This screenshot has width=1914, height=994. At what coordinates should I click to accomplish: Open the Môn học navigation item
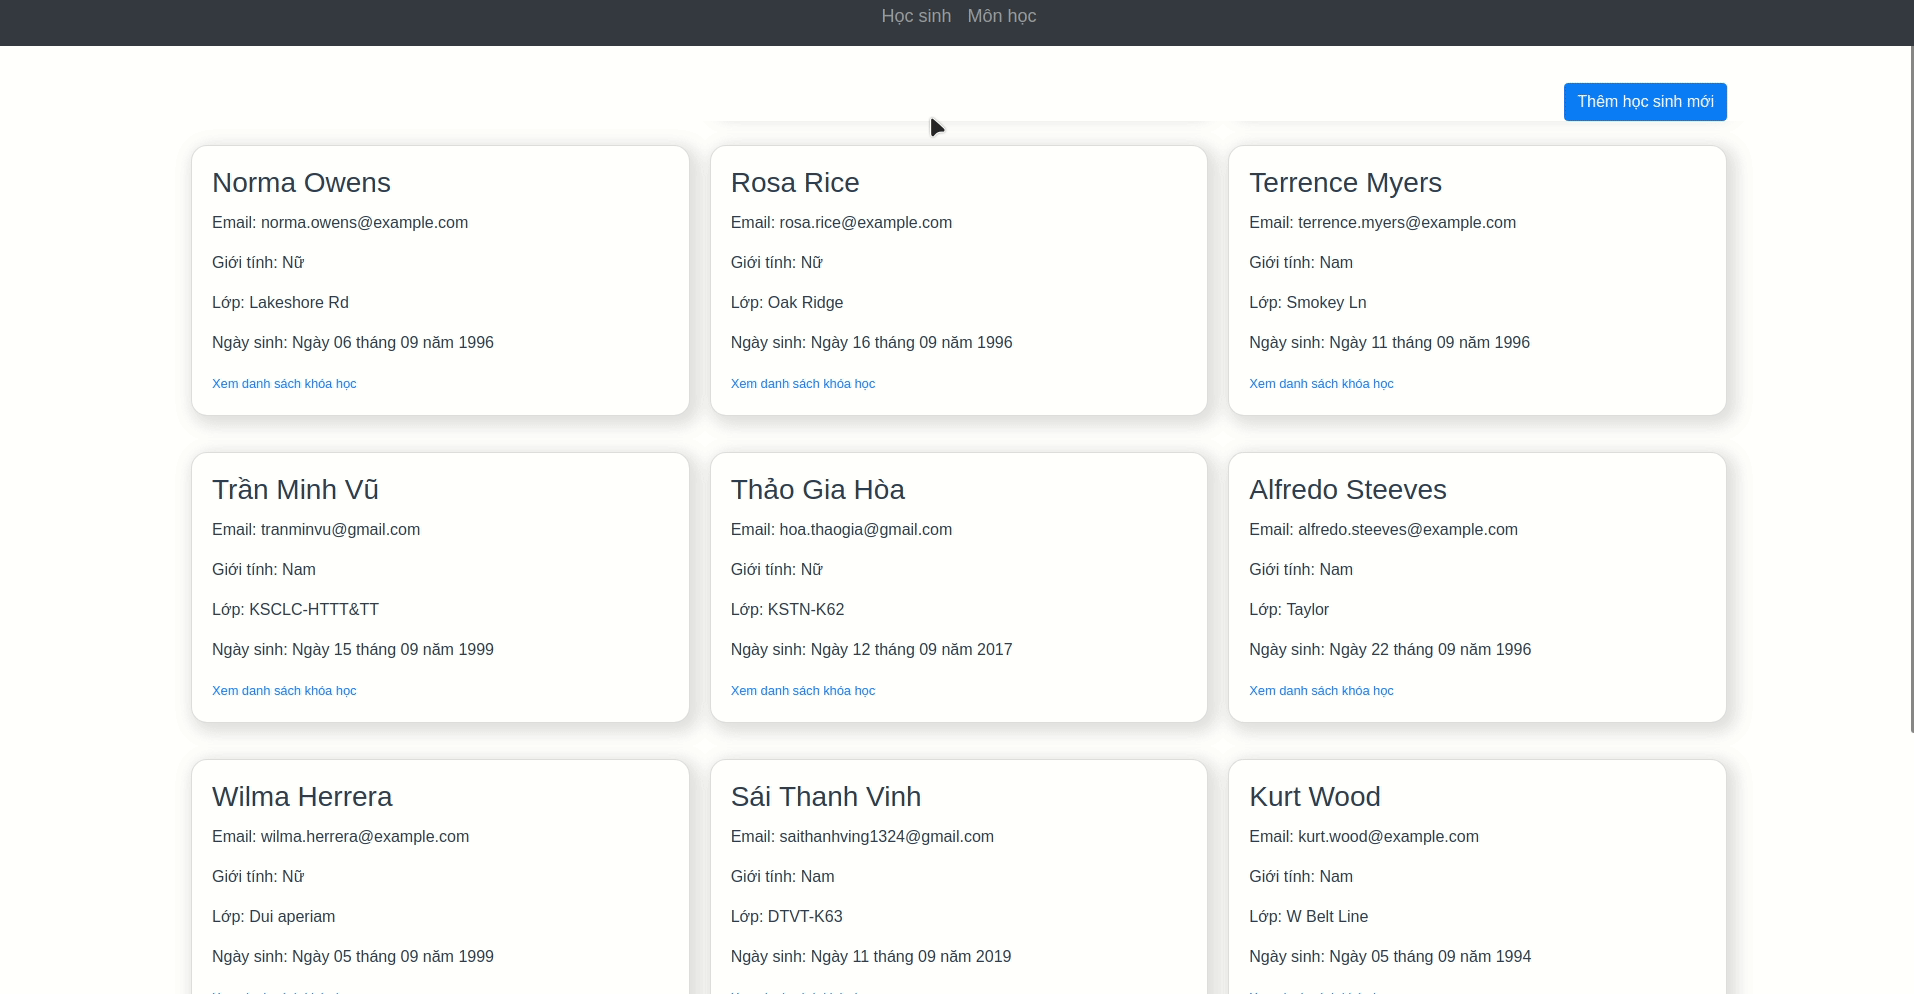point(1002,16)
